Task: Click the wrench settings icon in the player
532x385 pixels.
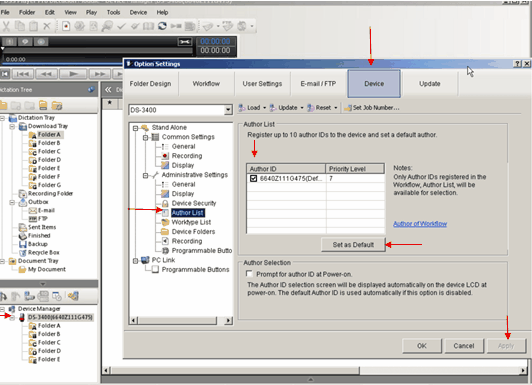Action: click(x=185, y=42)
